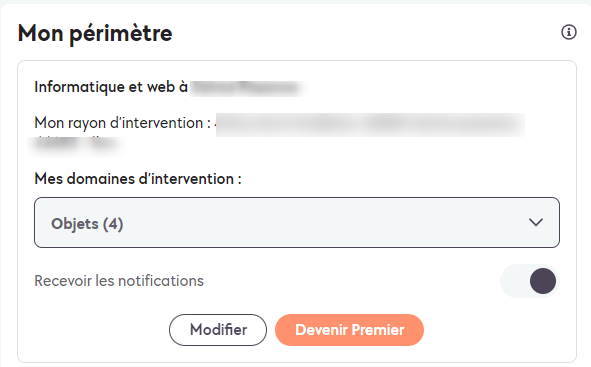The height and width of the screenshot is (367, 591).
Task: Click the blurred city name after web à
Action: pos(249,88)
